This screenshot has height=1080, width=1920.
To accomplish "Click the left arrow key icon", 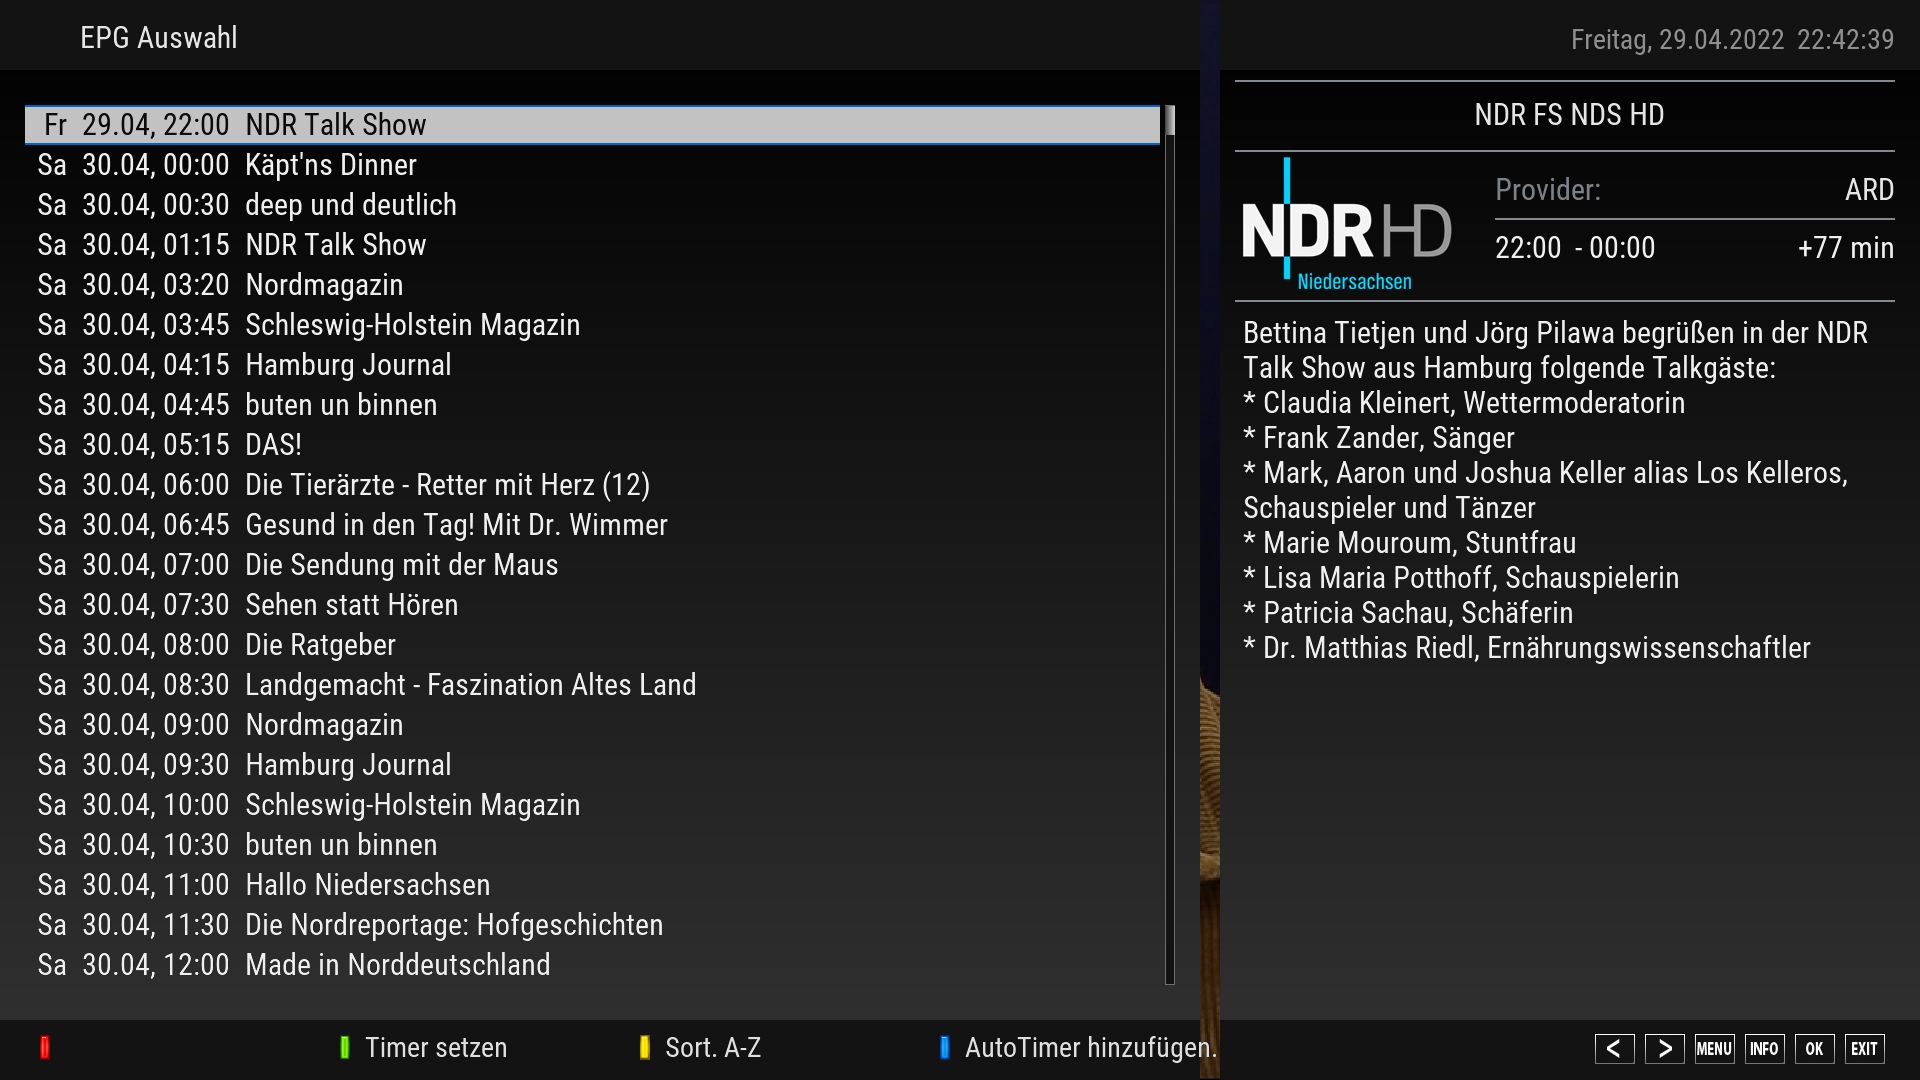I will click(1614, 1048).
